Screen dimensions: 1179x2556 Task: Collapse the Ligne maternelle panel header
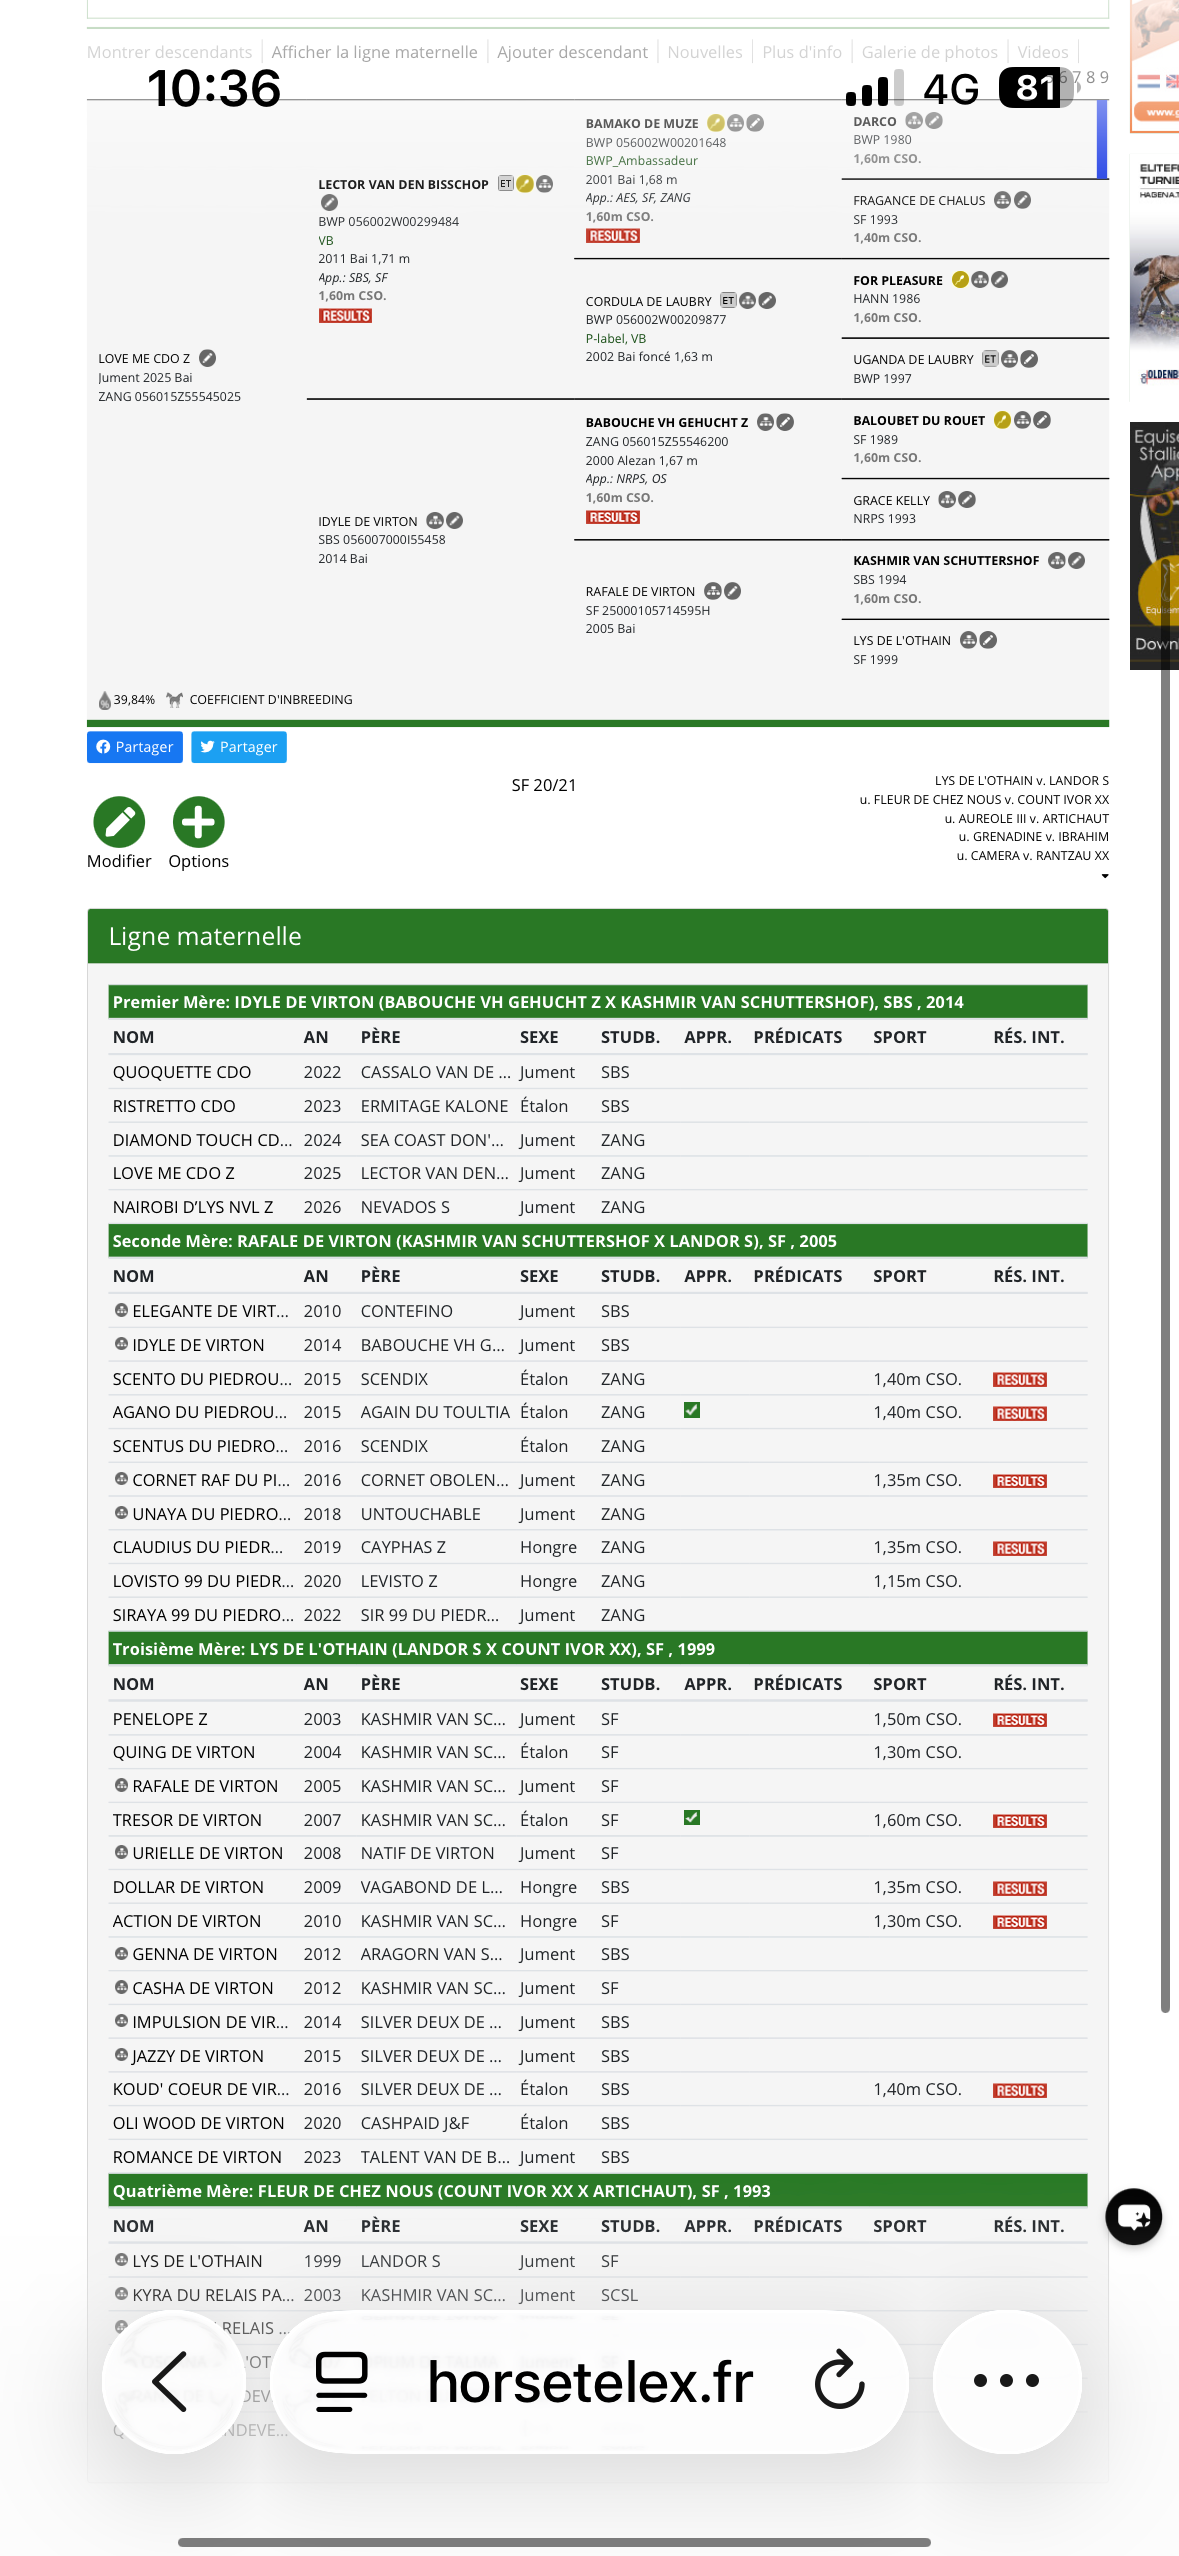(598, 936)
